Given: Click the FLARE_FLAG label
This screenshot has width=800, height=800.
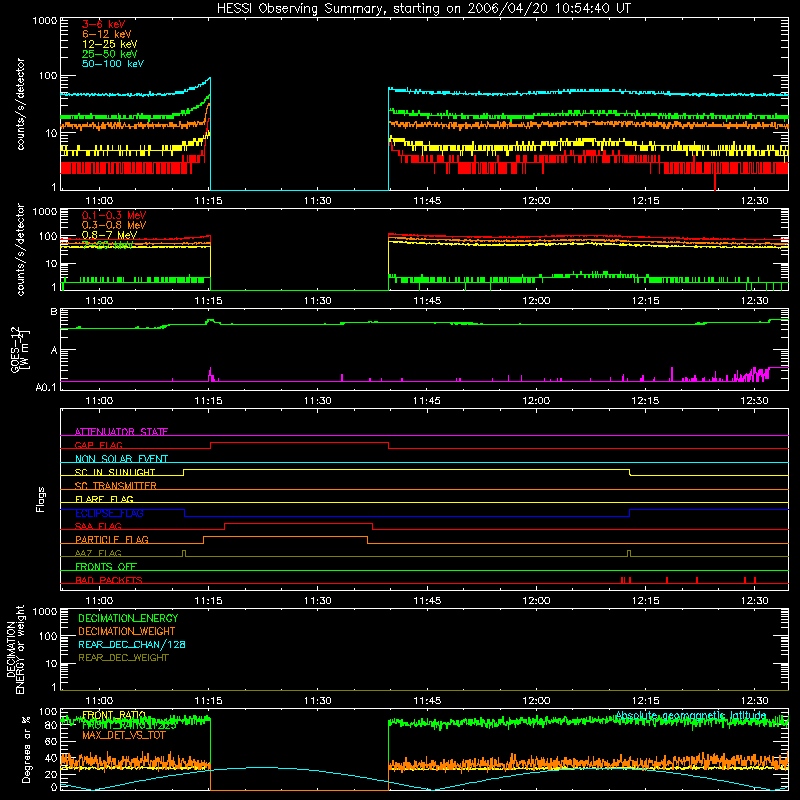Looking at the screenshot, I should point(104,499).
